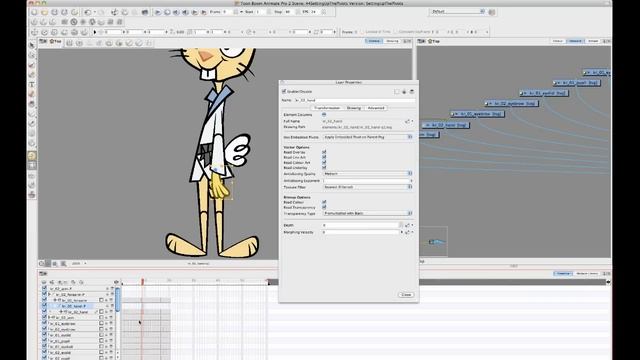This screenshot has width=640, height=360.
Task: Select the Contour Editor tool below Select tool
Action: [32, 55]
